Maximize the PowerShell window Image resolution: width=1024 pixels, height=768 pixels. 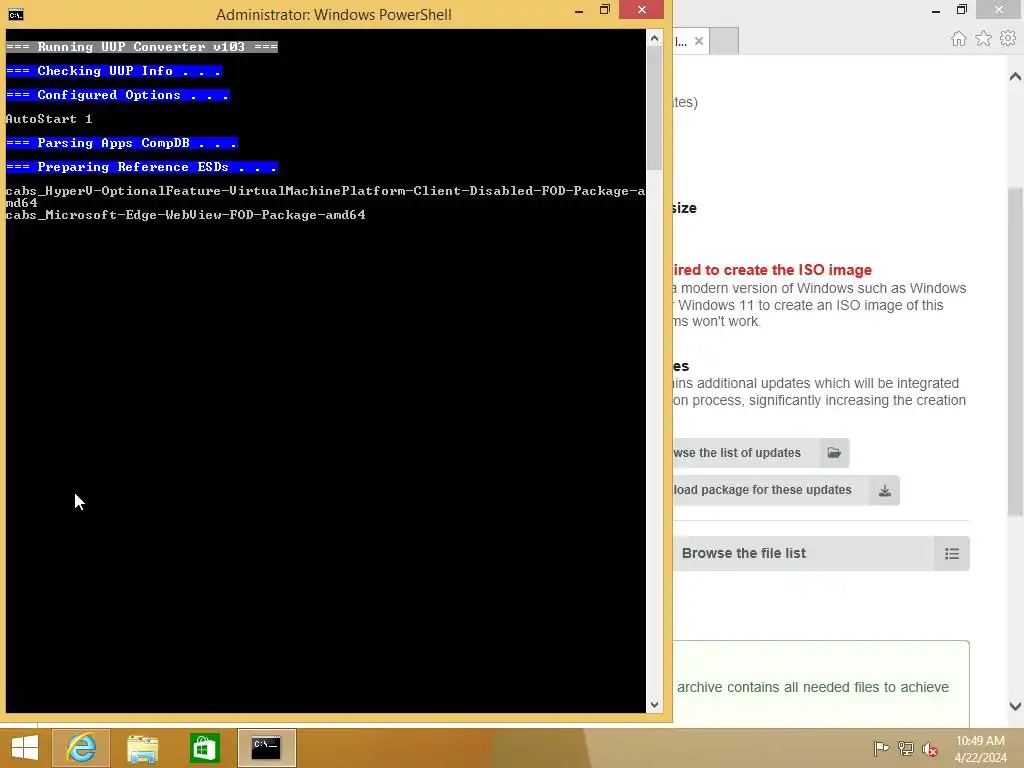[605, 10]
